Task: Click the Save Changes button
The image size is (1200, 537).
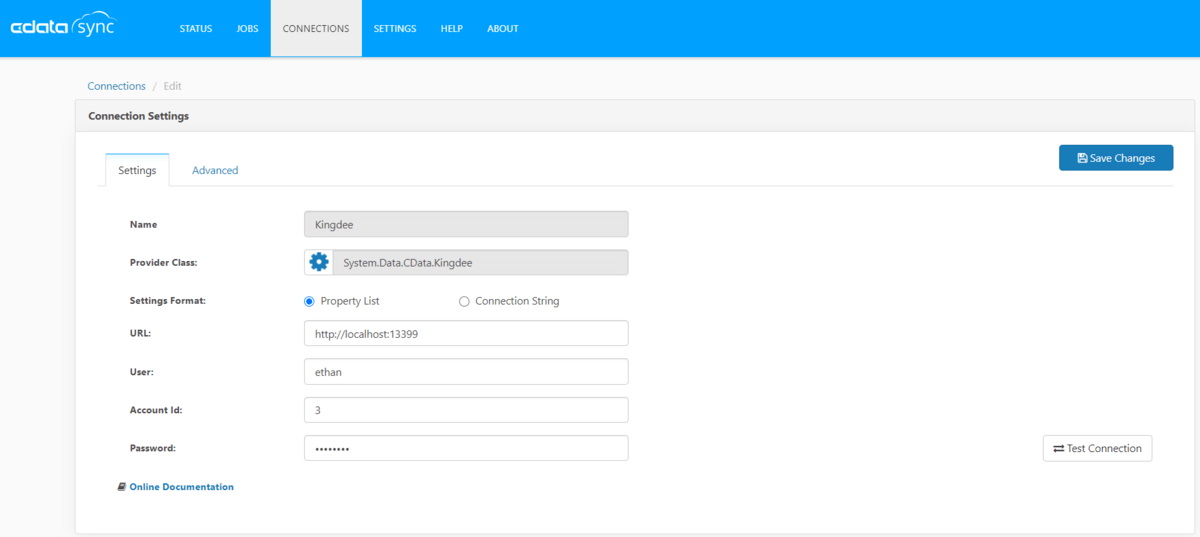Action: [1116, 158]
